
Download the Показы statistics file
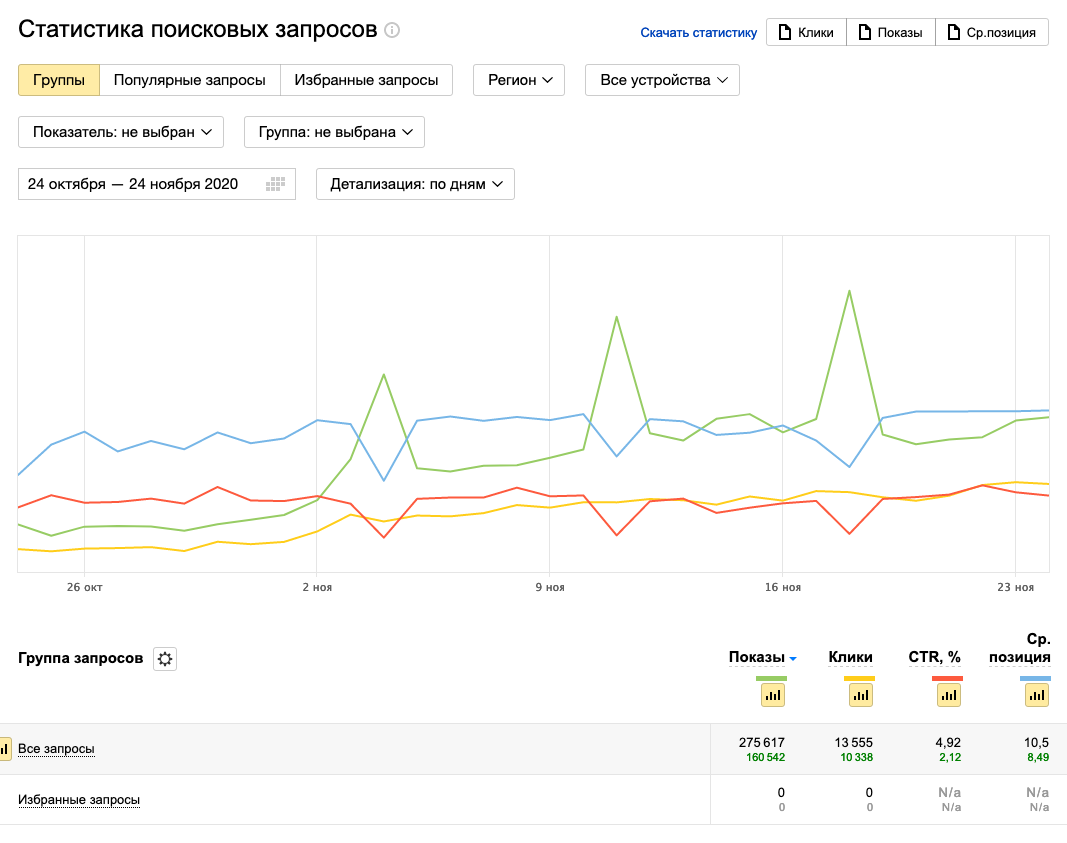(x=890, y=32)
